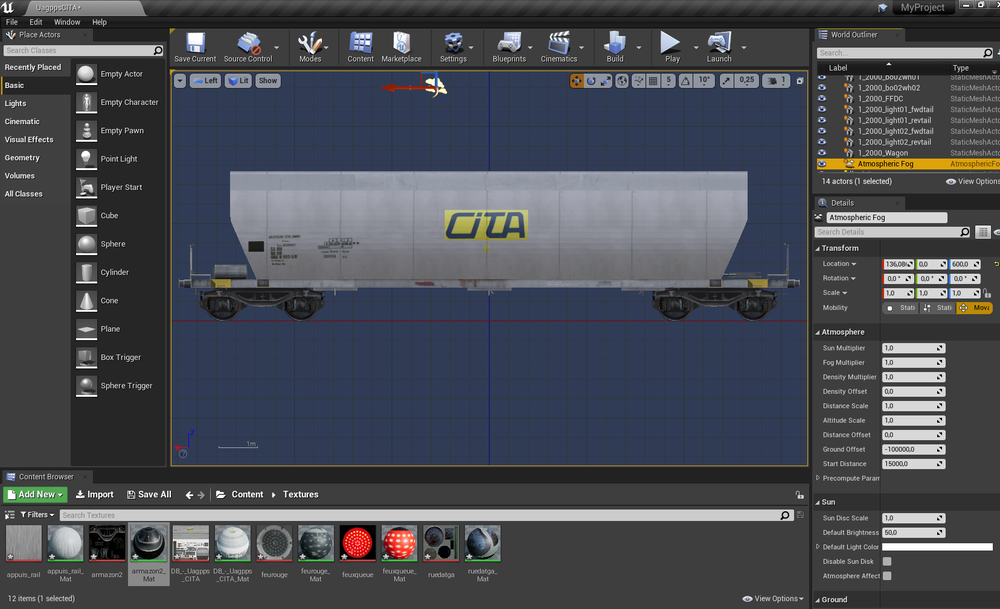Open viewport options dropdown arrow

tap(180, 81)
